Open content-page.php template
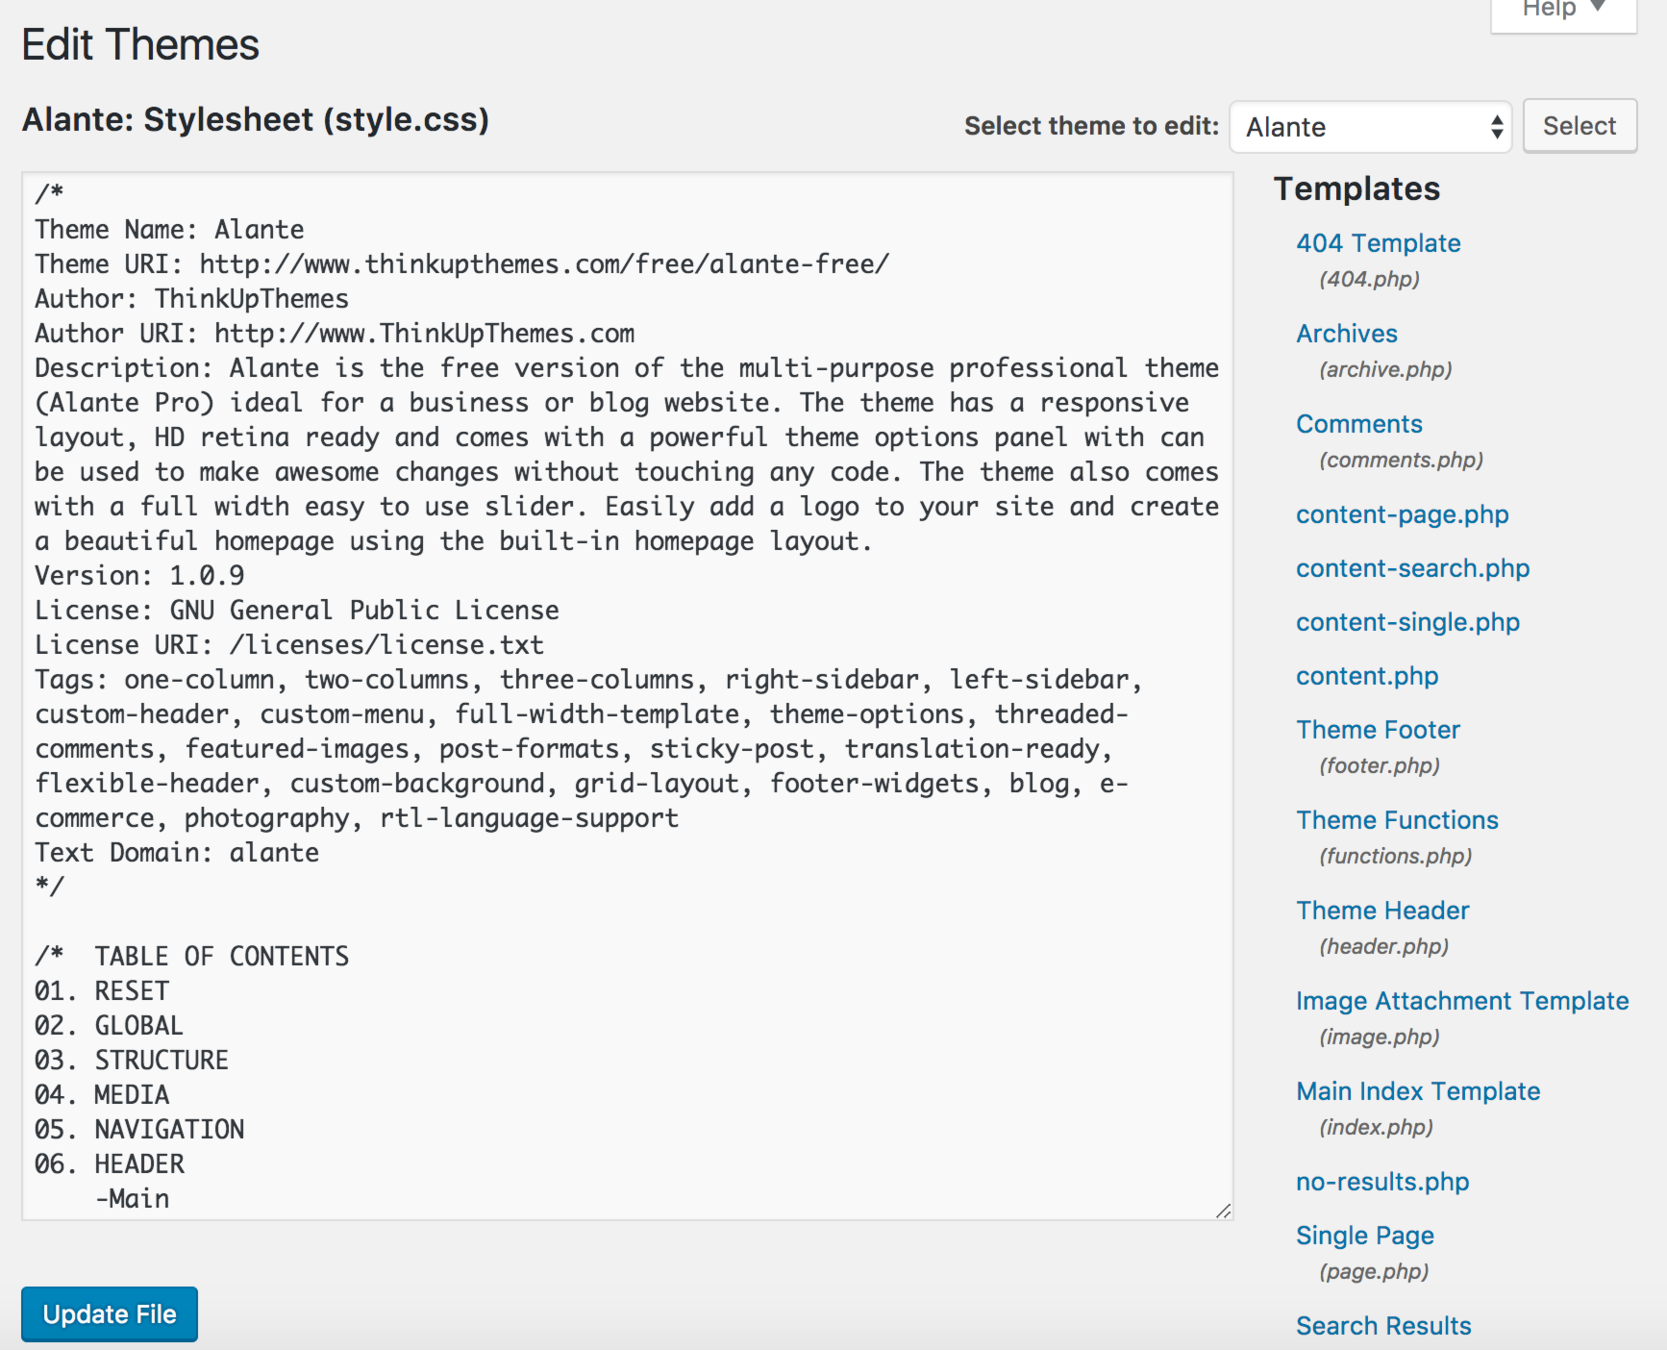 pos(1402,514)
